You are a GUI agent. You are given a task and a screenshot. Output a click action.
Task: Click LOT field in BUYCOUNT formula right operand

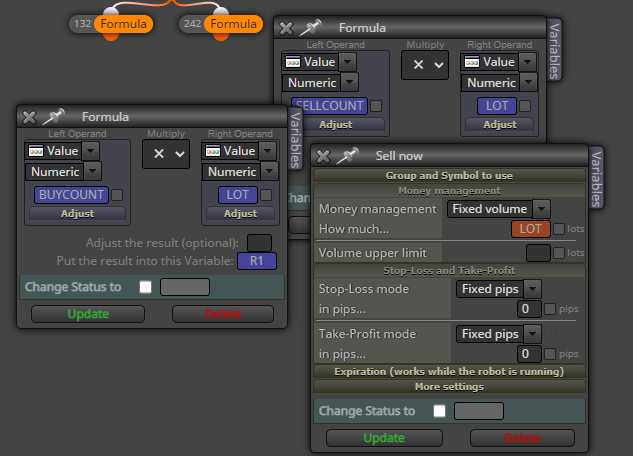(x=238, y=195)
